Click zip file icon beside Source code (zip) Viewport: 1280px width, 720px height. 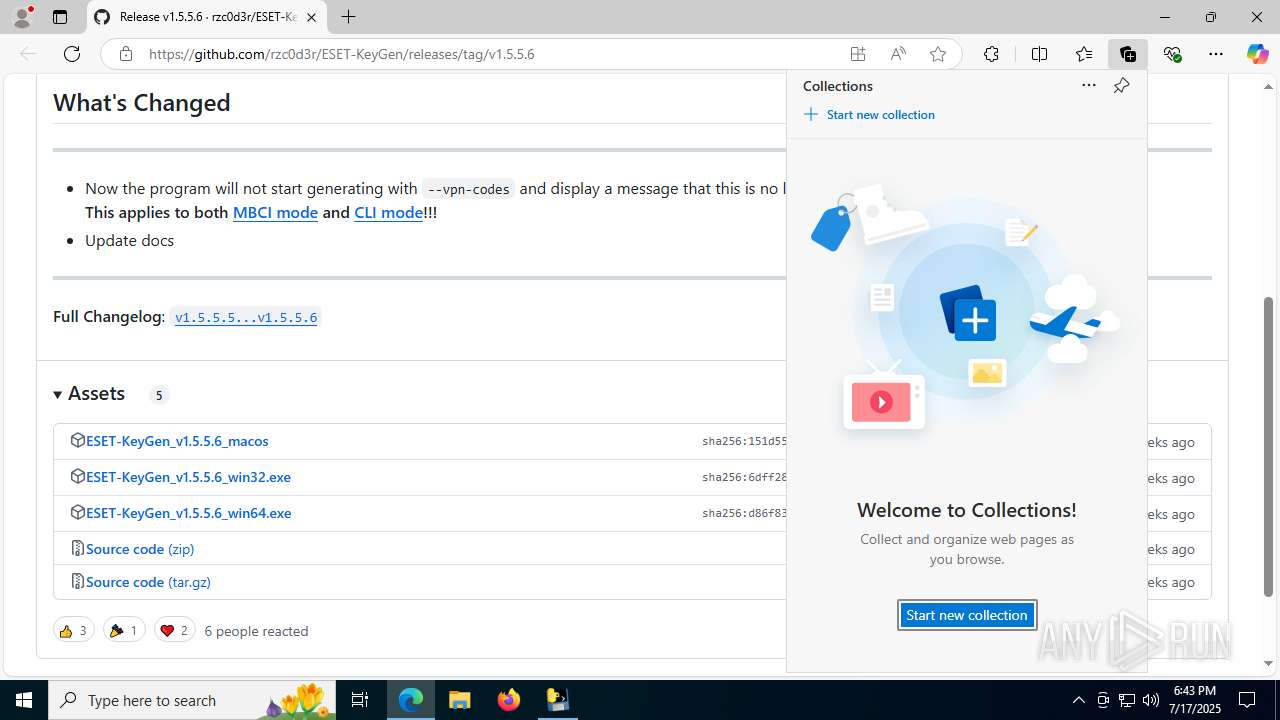point(77,548)
